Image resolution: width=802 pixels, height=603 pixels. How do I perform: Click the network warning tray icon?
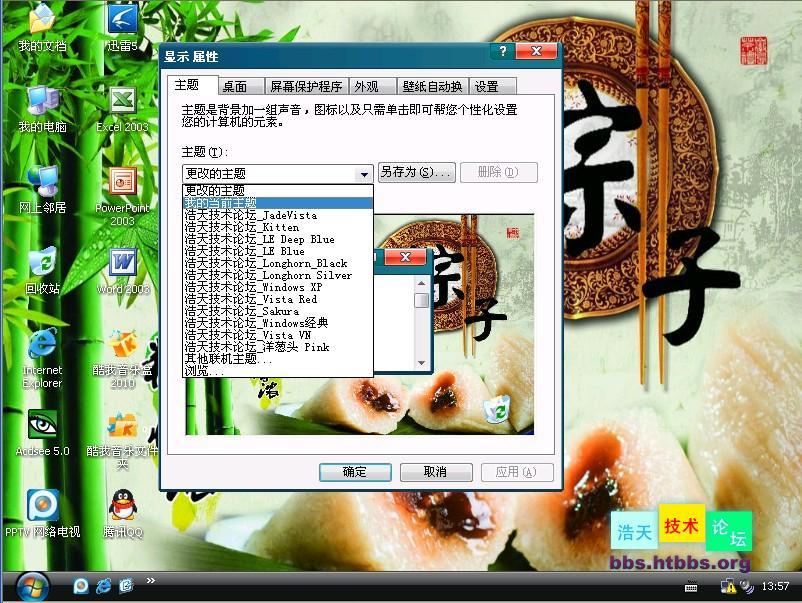point(728,586)
